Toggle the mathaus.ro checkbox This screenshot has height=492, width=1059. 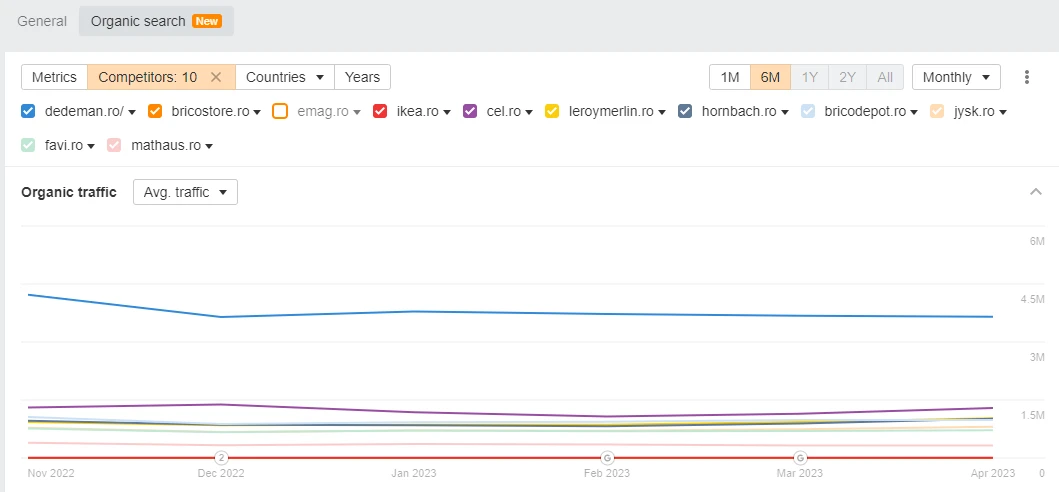coord(114,145)
